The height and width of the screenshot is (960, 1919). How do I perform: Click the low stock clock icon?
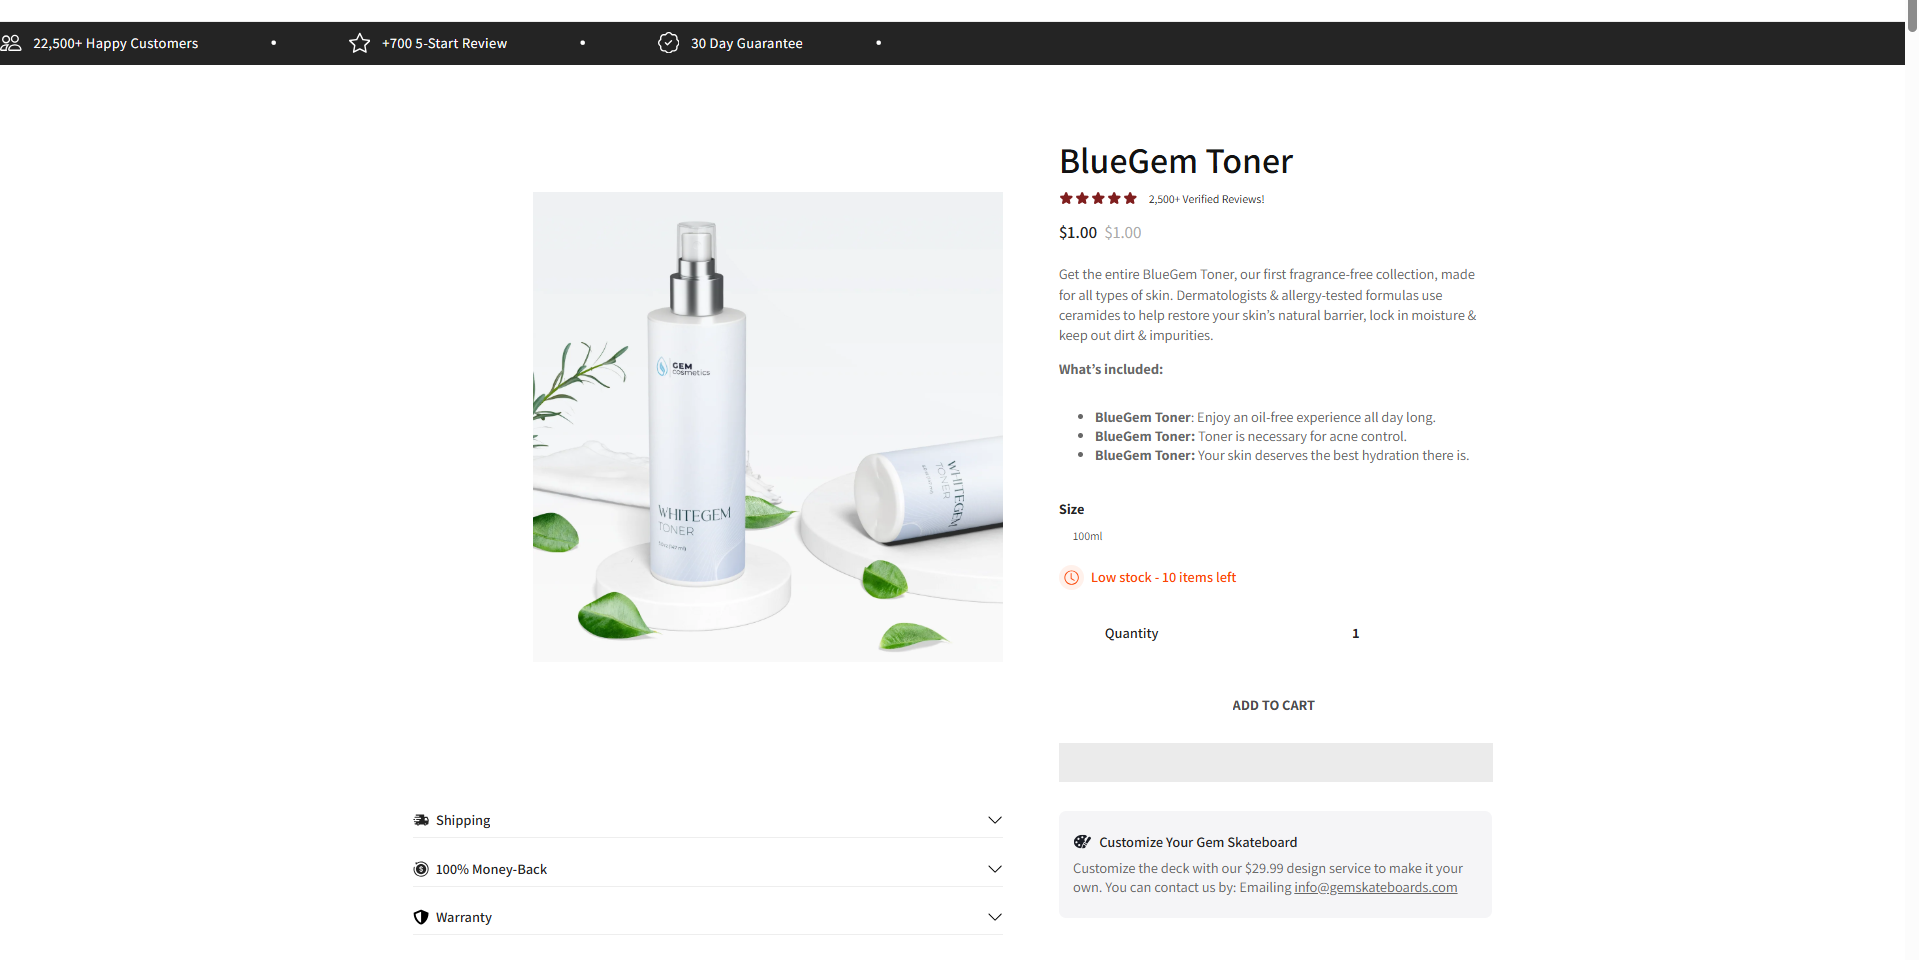(1071, 578)
